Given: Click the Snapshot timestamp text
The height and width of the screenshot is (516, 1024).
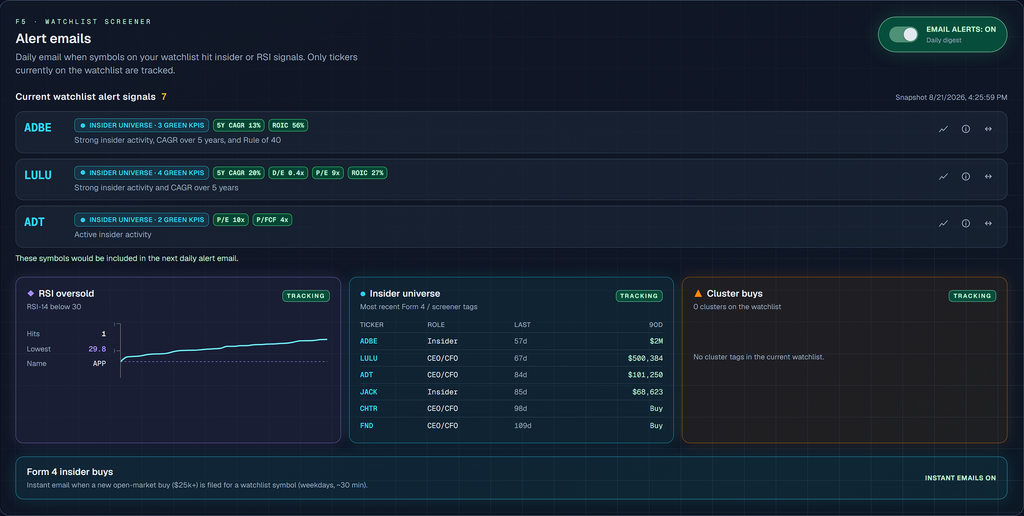Looking at the screenshot, I should coord(951,97).
